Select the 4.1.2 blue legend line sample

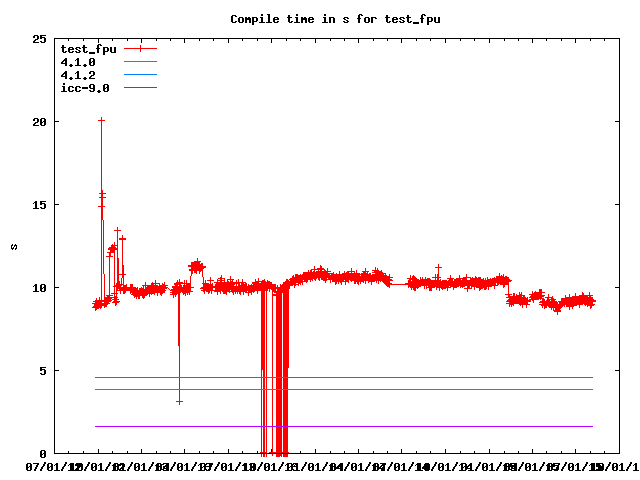point(140,74)
